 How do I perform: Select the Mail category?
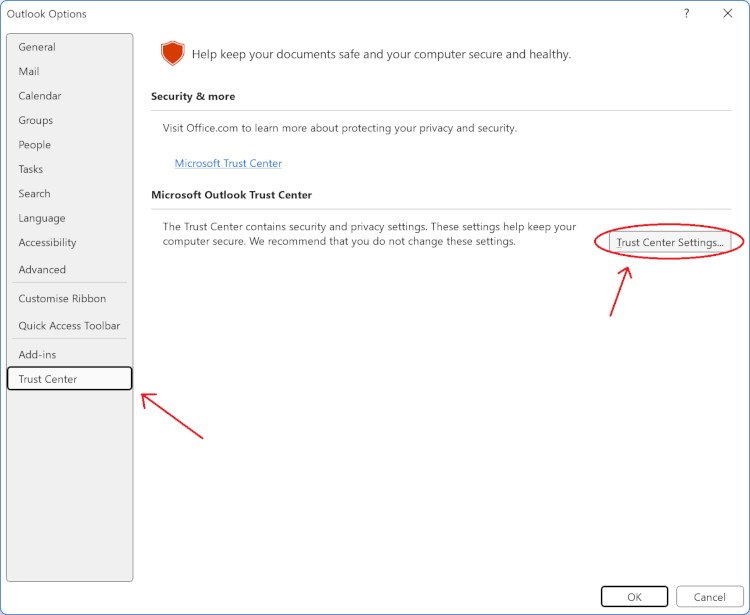[x=69, y=71]
